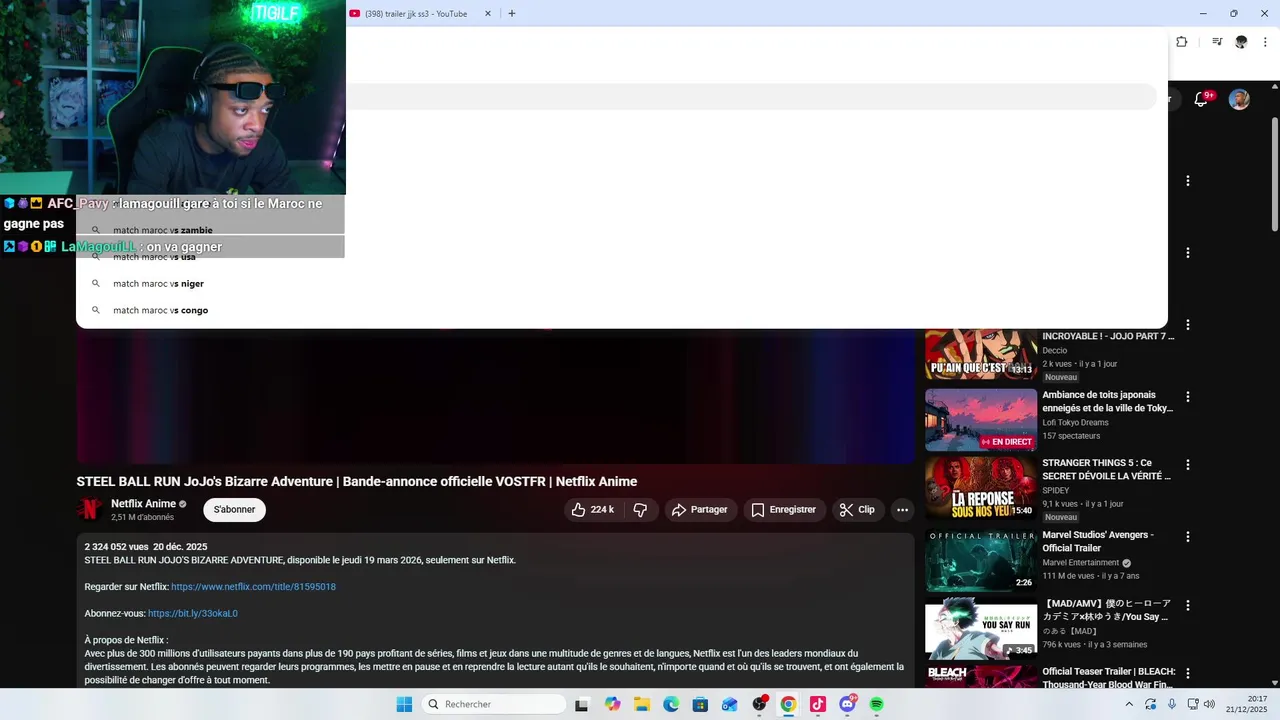Open YouTube notifications bell
This screenshot has width=1280, height=720.
pos(1202,99)
